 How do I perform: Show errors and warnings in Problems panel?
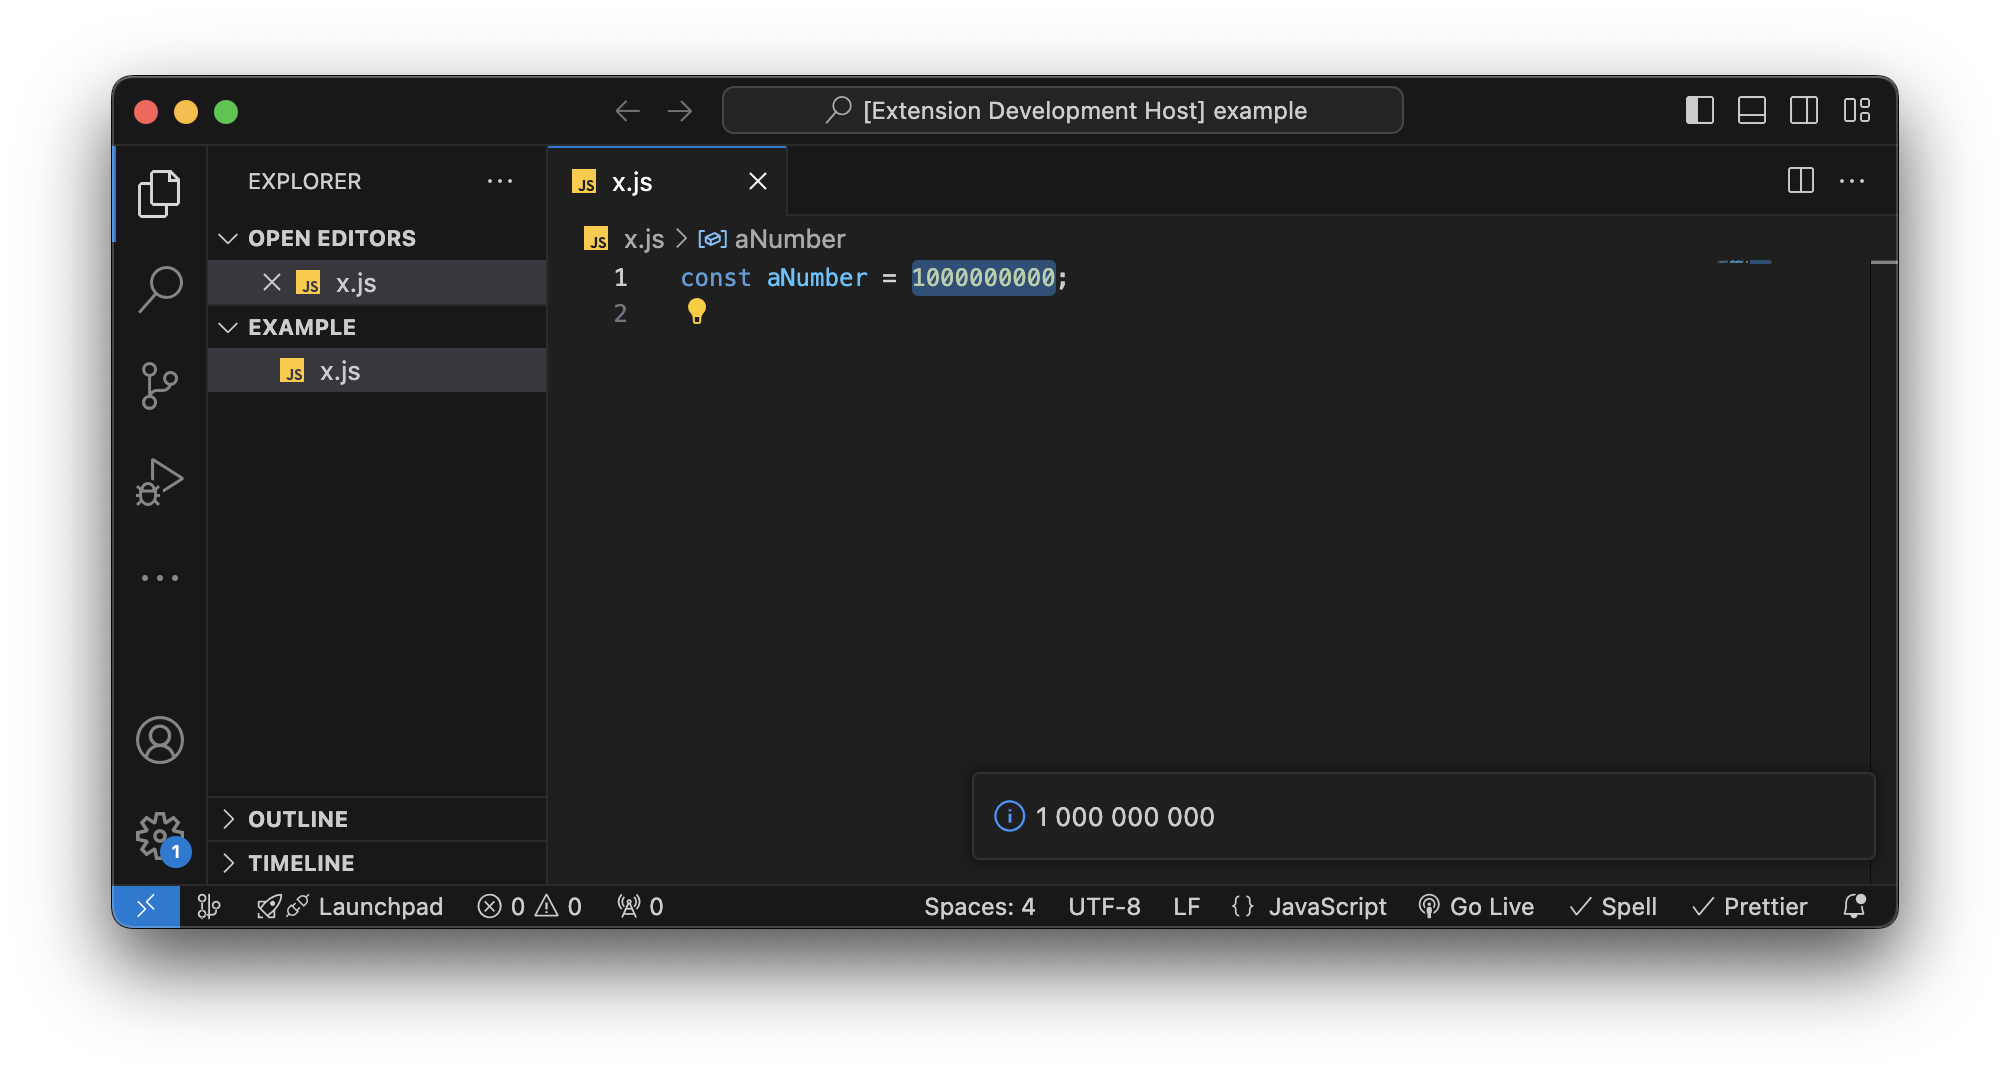pos(529,906)
